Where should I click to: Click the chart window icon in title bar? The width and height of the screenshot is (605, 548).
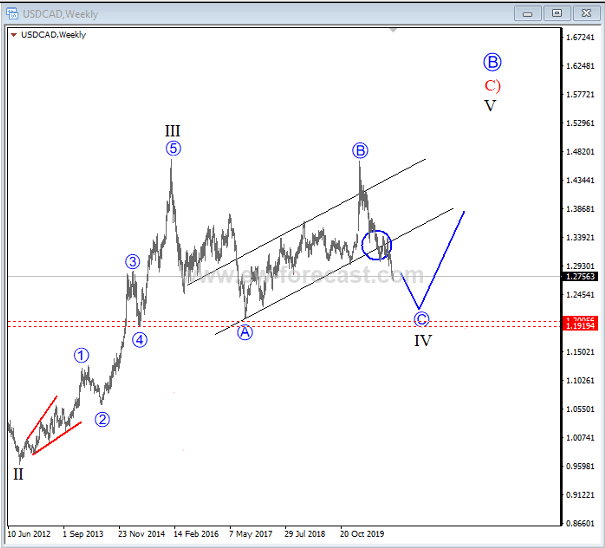[12, 12]
